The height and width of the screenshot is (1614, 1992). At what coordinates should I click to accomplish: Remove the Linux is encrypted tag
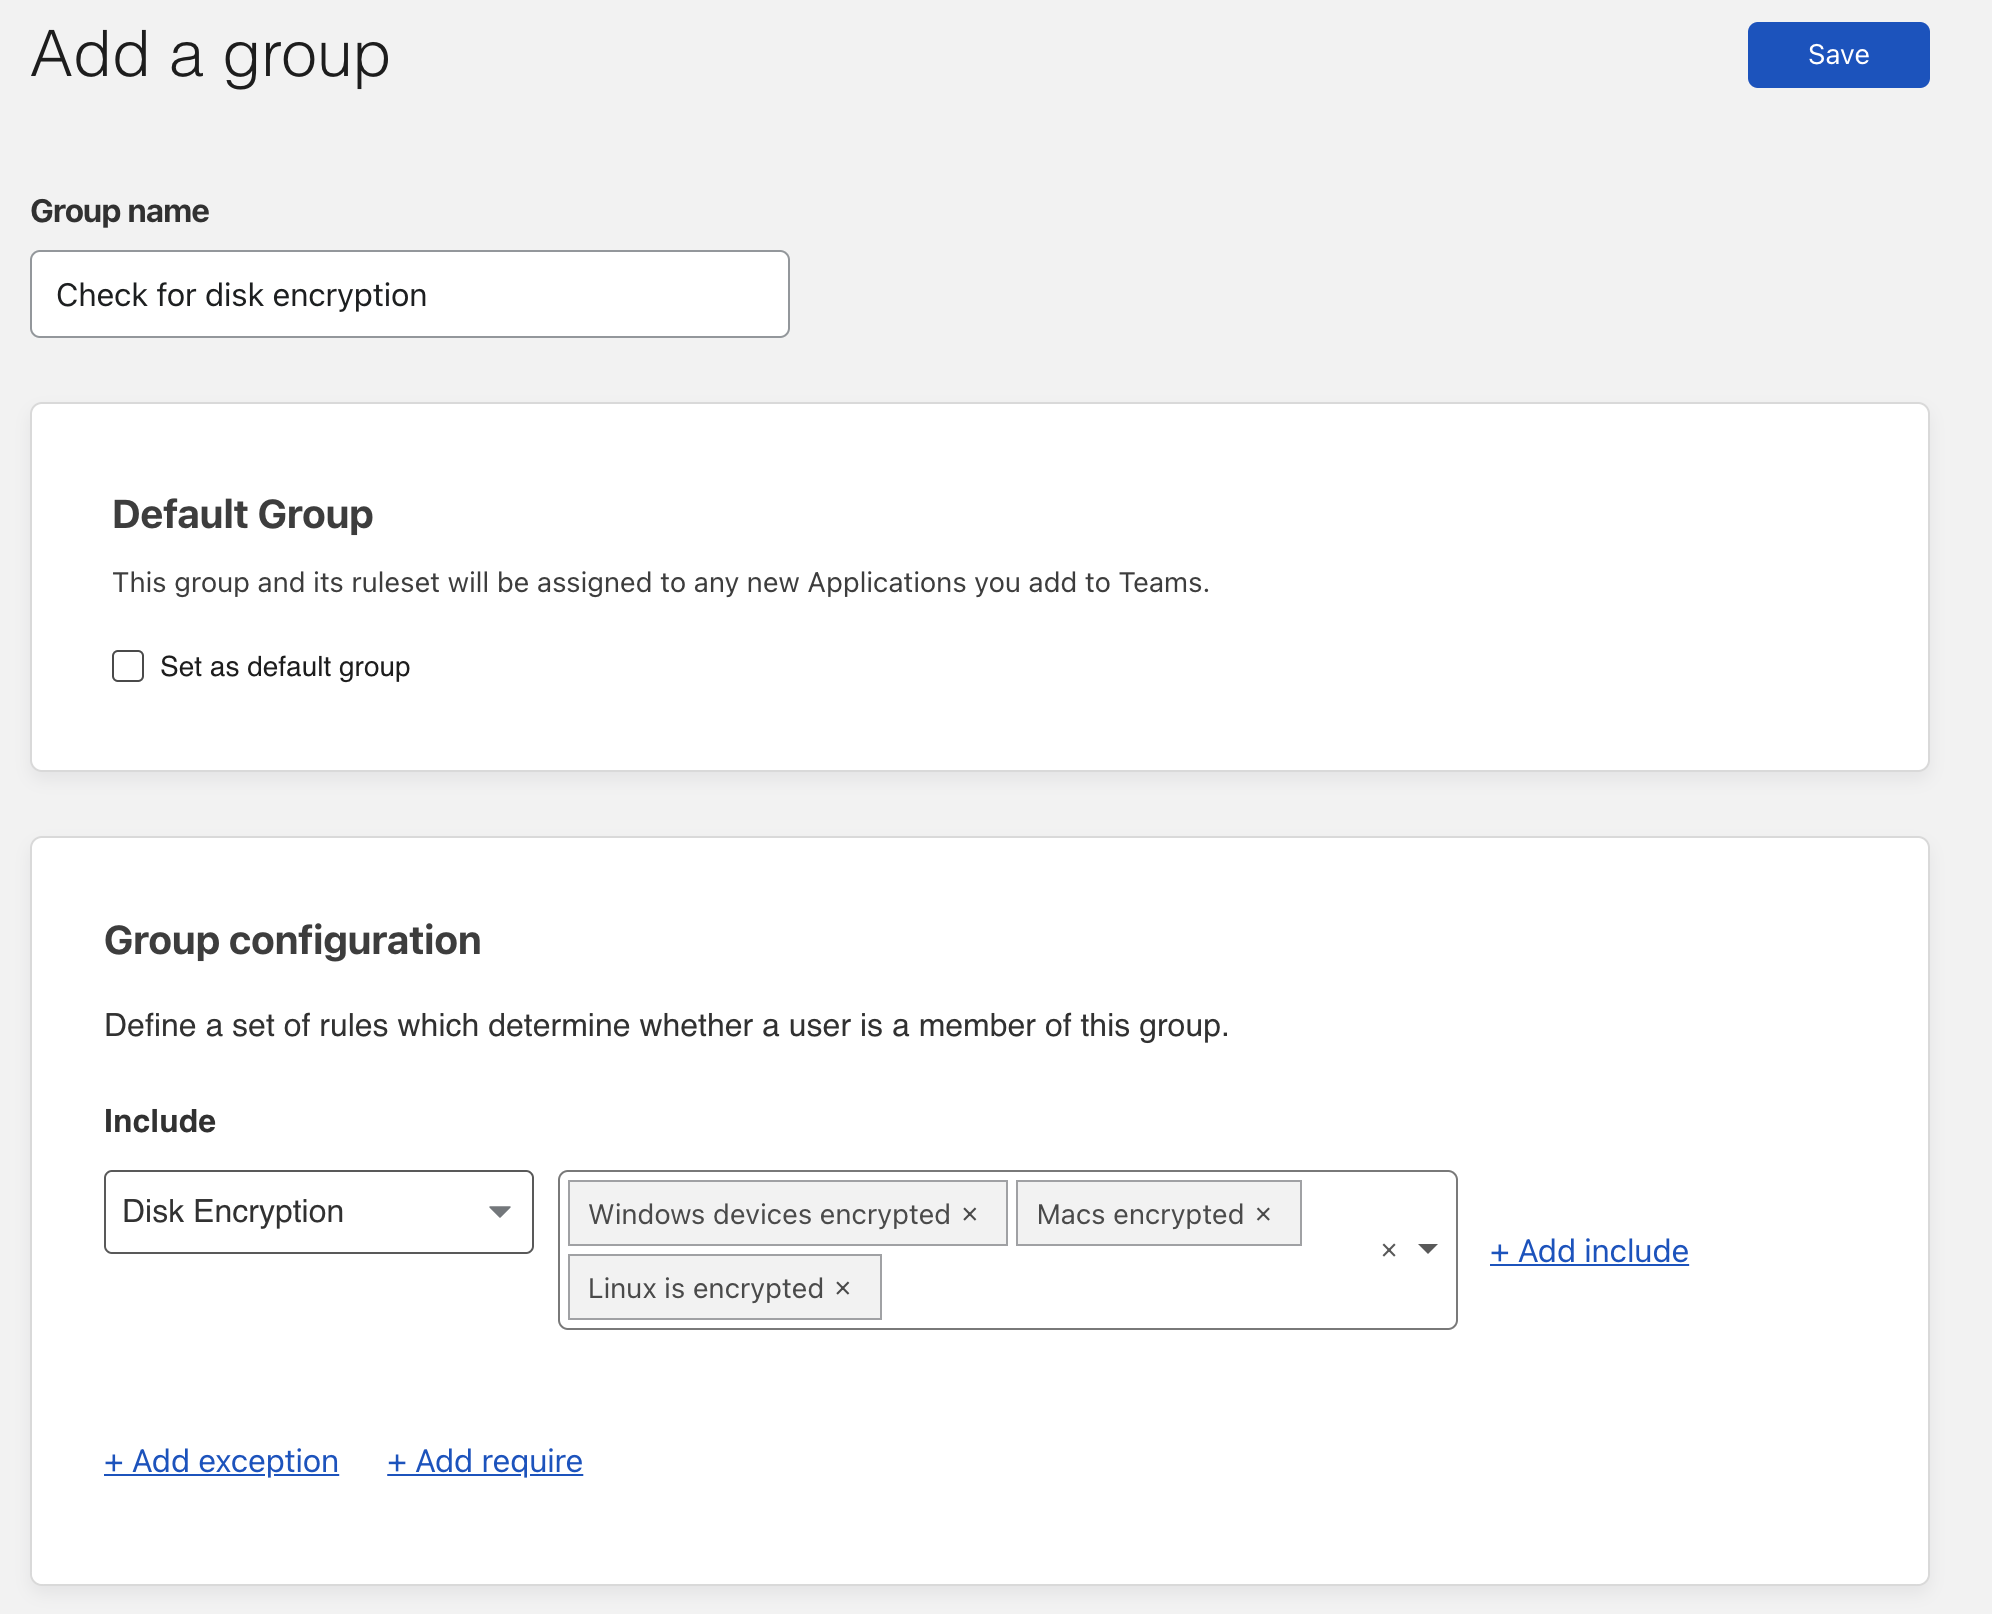pos(843,1288)
